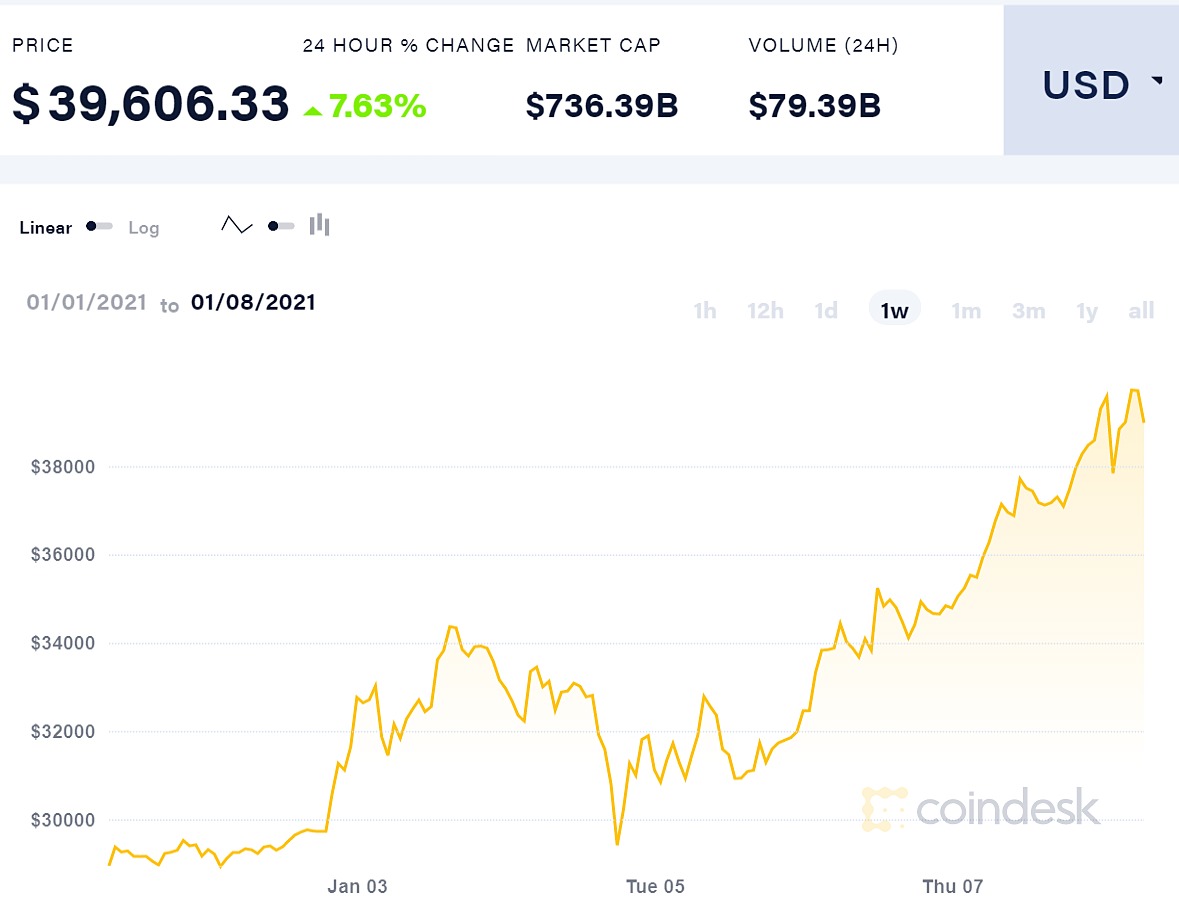The width and height of the screenshot is (1179, 915).
Task: Enable Linear scale mode
Action: [x=45, y=227]
